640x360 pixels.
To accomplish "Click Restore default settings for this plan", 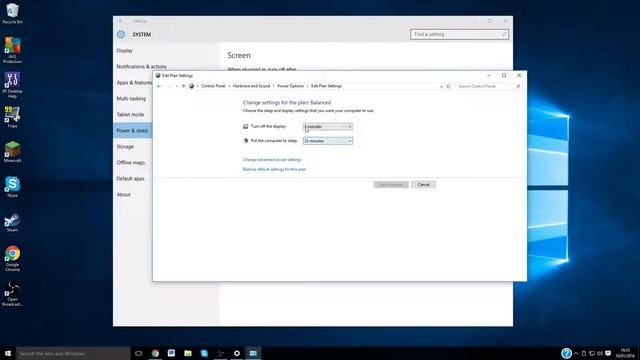I will (x=274, y=169).
